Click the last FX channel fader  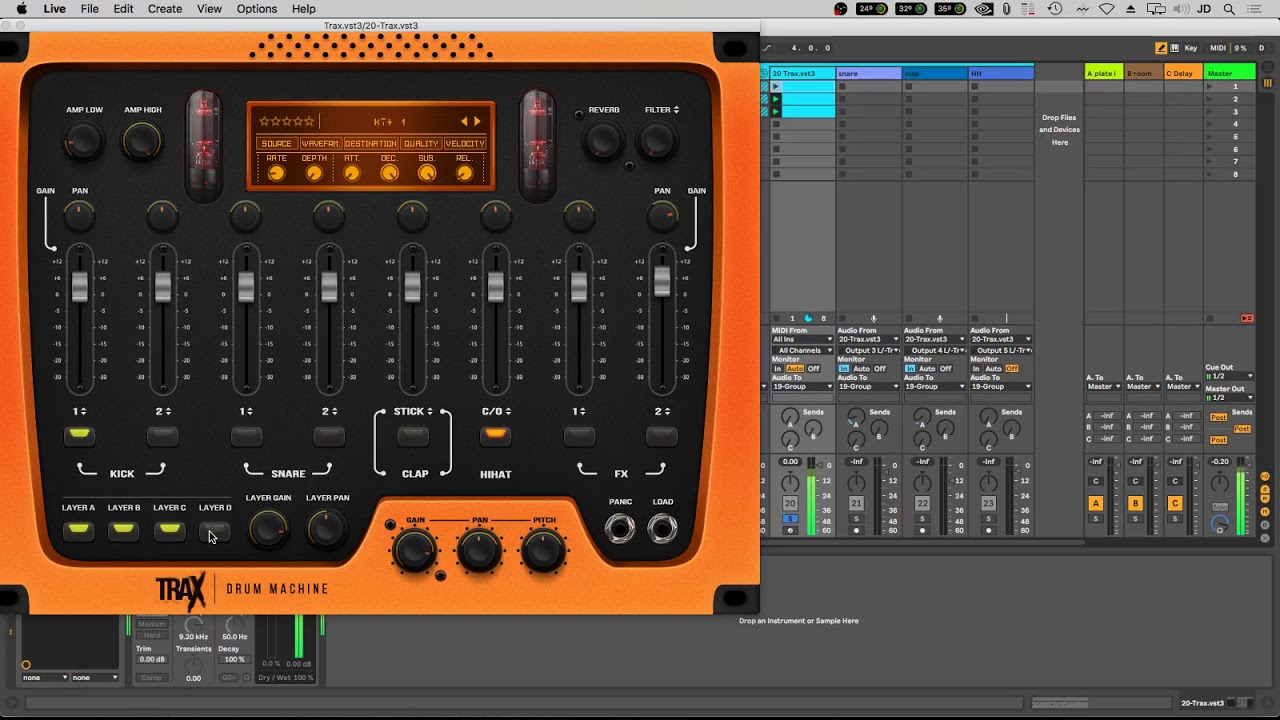coord(662,281)
